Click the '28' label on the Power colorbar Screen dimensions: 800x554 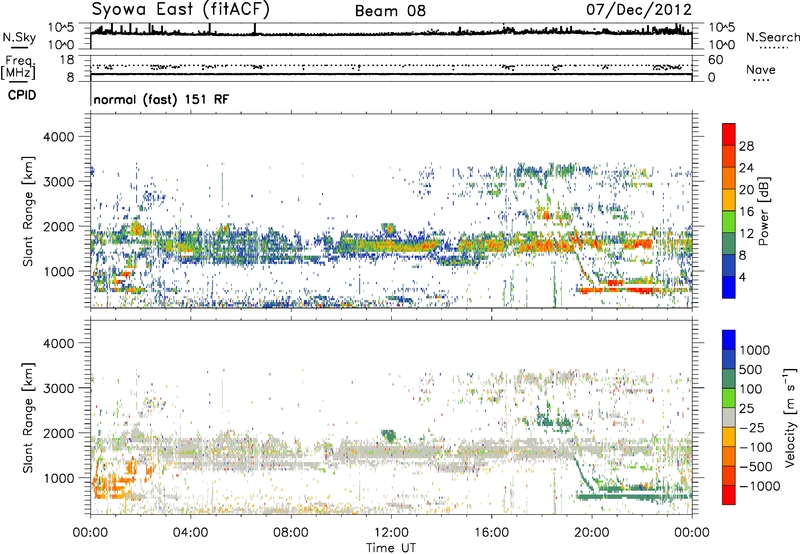pyautogui.click(x=746, y=146)
